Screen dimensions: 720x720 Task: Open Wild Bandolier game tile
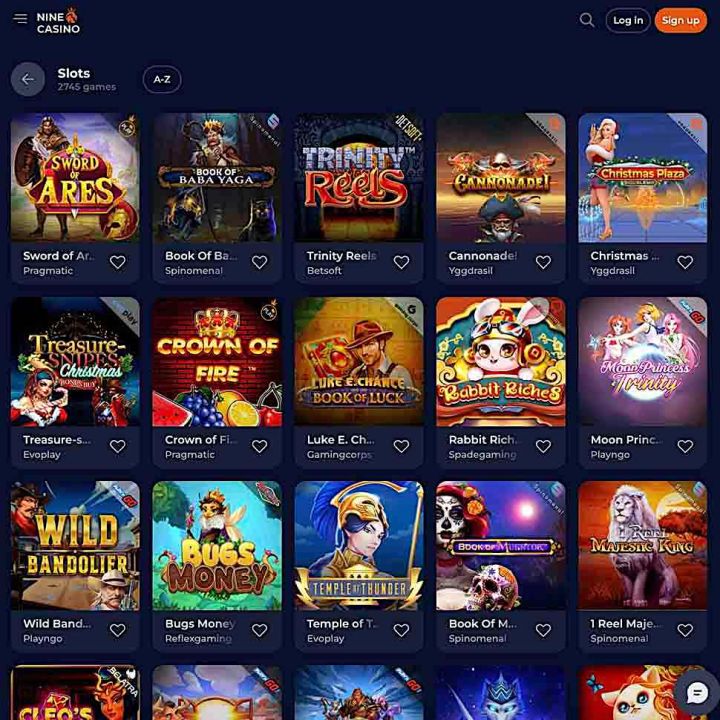(x=75, y=546)
